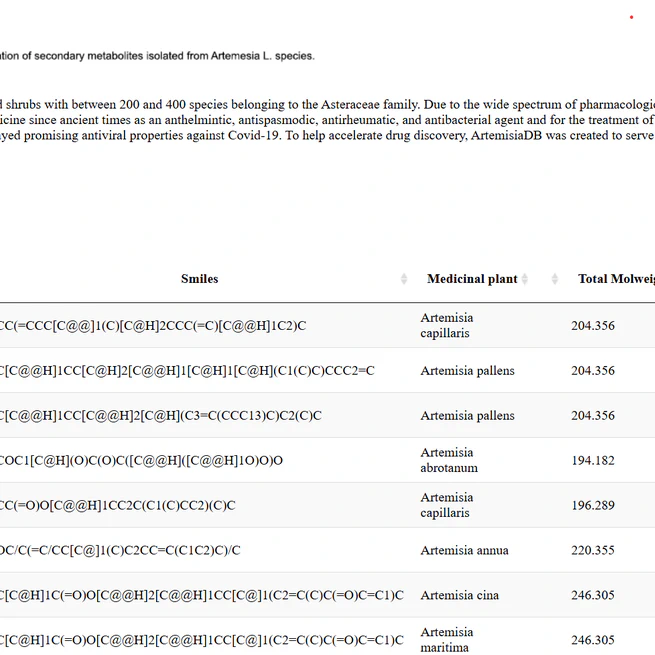This screenshot has height=655, width=655.
Task: Sort table by Smiles column arrows
Action: click(404, 279)
